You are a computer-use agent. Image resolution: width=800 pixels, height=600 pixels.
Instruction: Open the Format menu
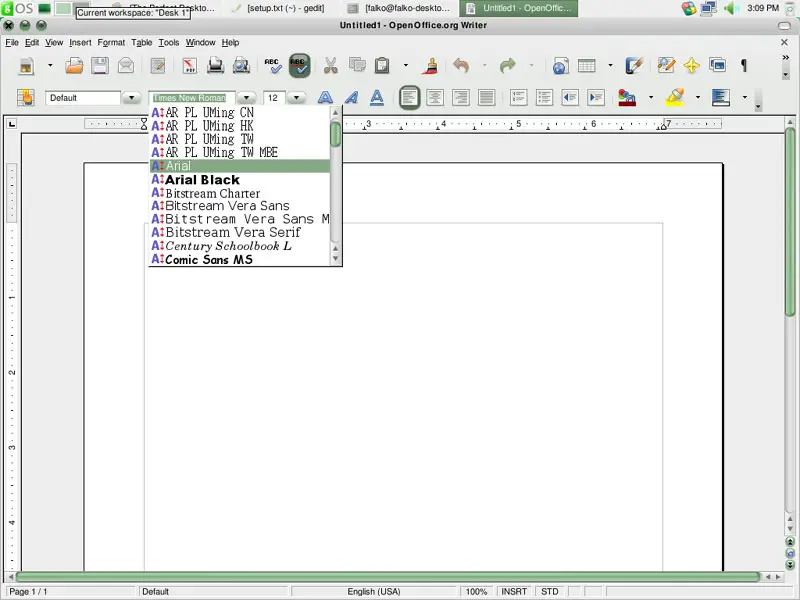point(111,42)
